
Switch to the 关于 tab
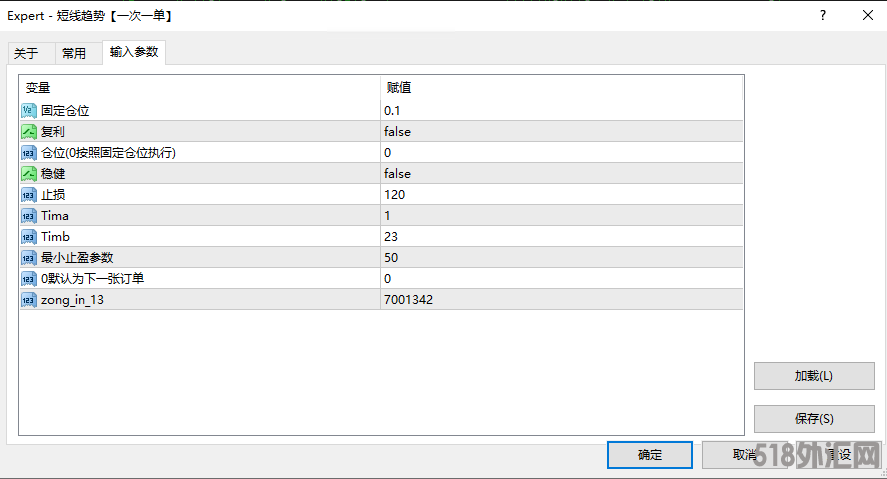click(26, 54)
